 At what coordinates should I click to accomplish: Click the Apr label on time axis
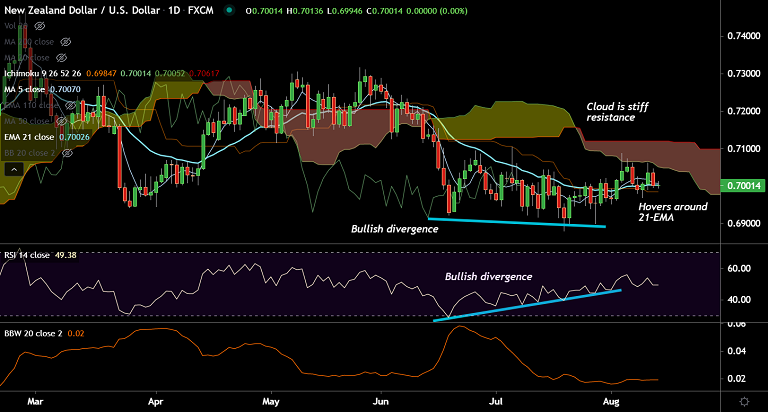pyautogui.click(x=155, y=402)
